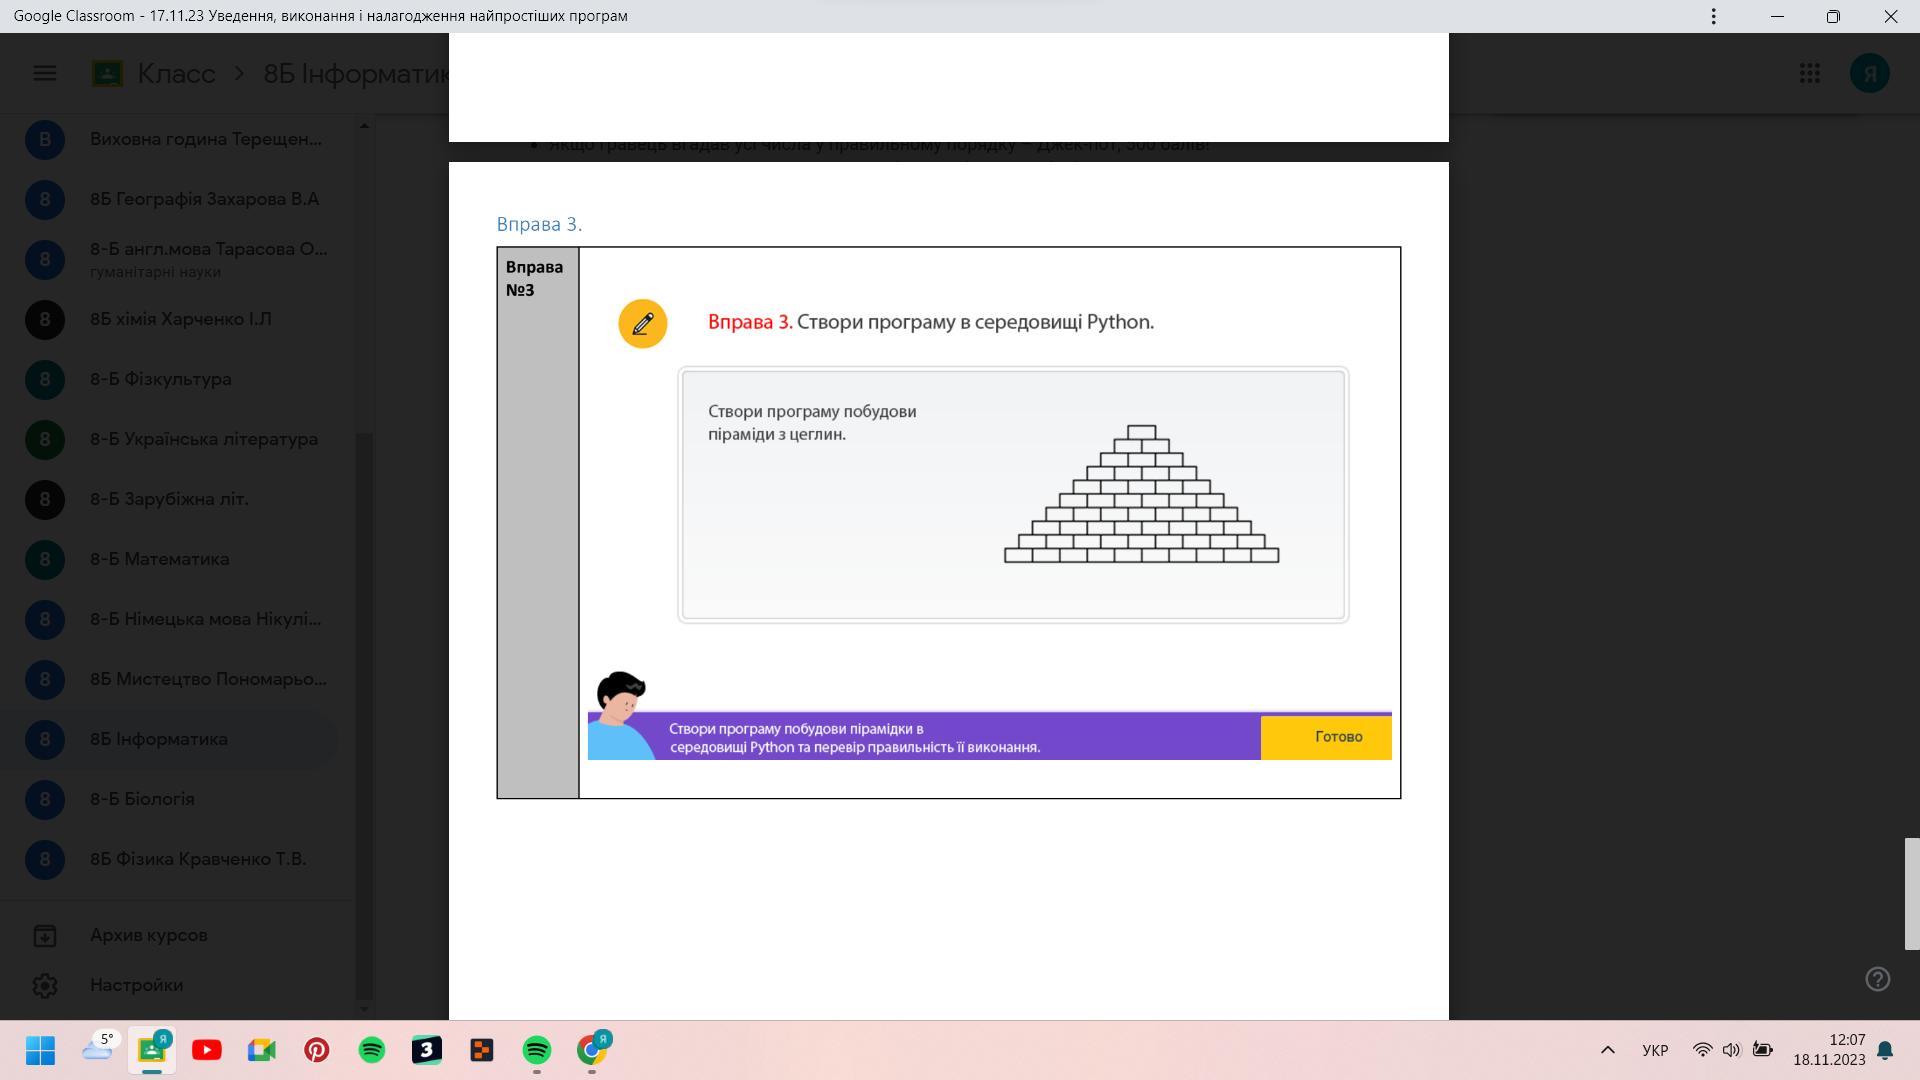Click the course archive icon
Screen dimensions: 1920x1080
pos(44,935)
